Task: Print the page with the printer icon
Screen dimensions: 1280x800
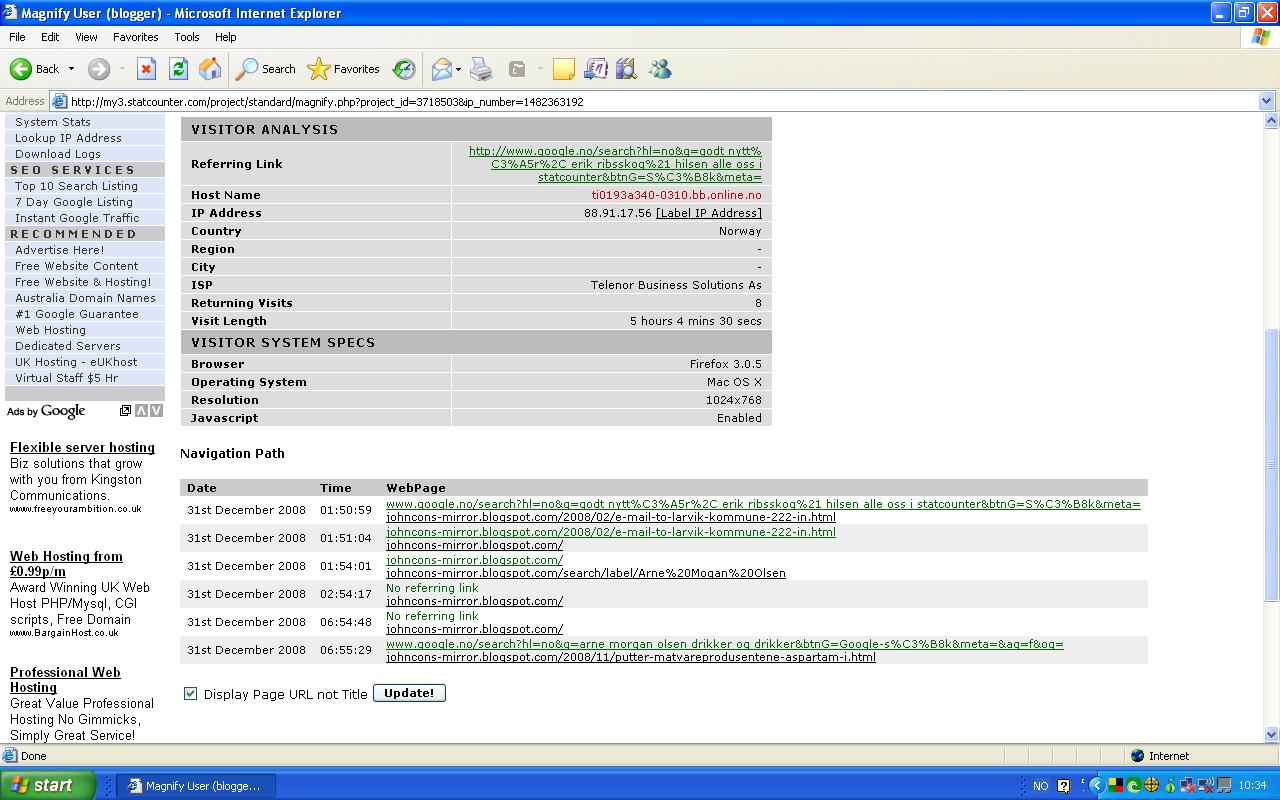Action: pos(481,69)
